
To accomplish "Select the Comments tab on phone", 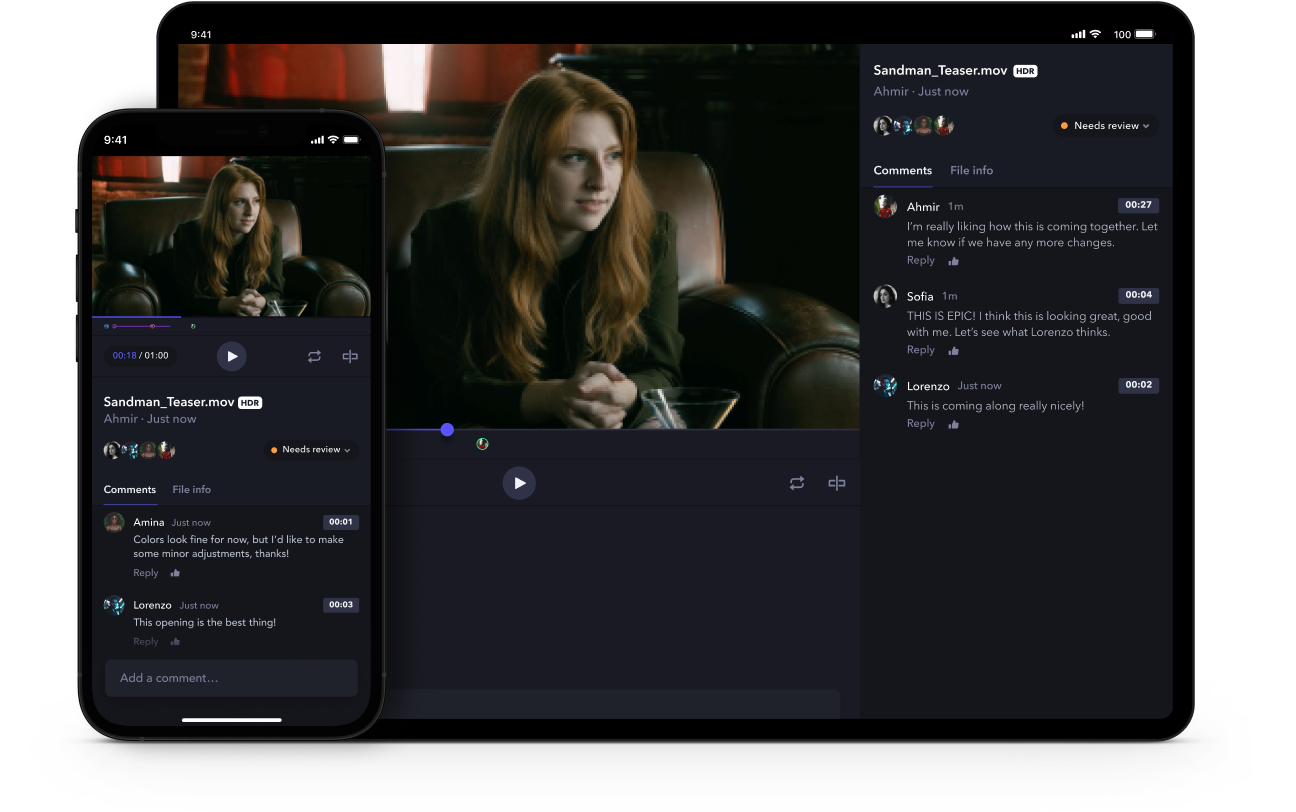I will click(130, 489).
